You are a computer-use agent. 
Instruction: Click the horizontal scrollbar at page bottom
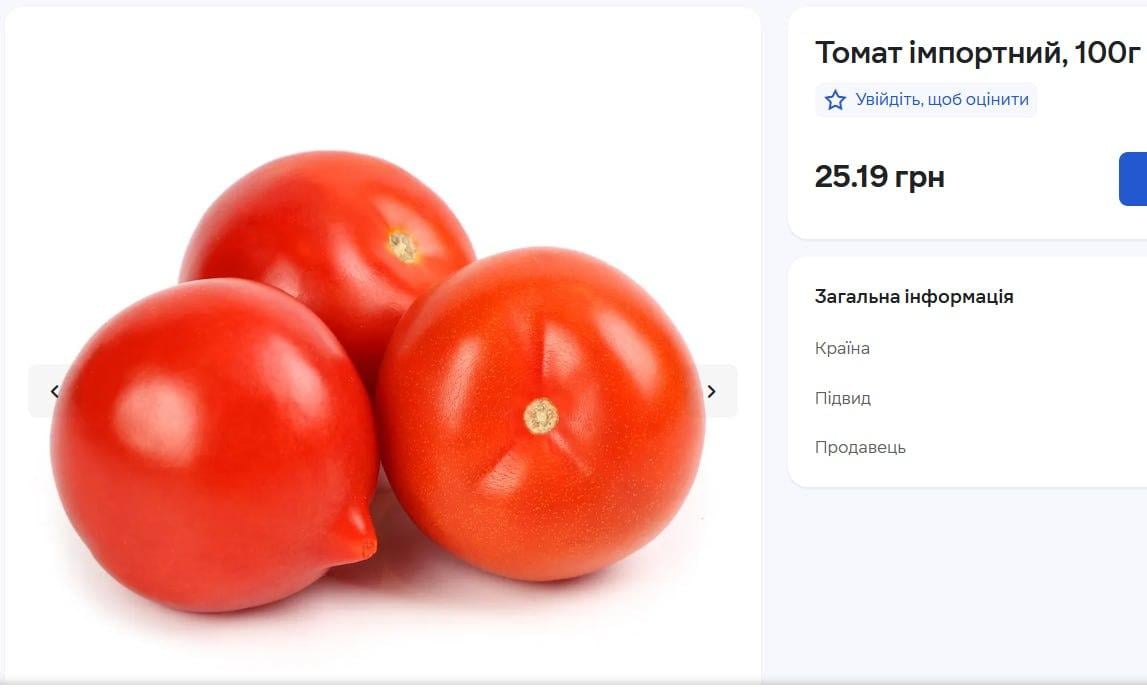pyautogui.click(x=574, y=684)
